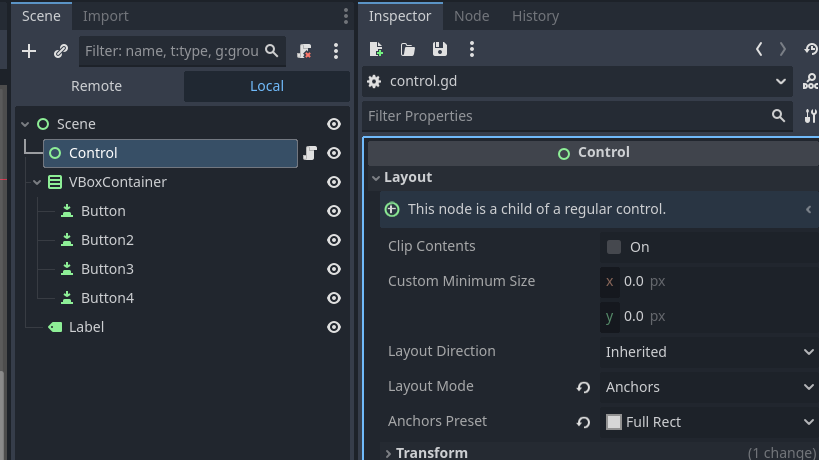Collapse the regular control info notice

(808, 209)
